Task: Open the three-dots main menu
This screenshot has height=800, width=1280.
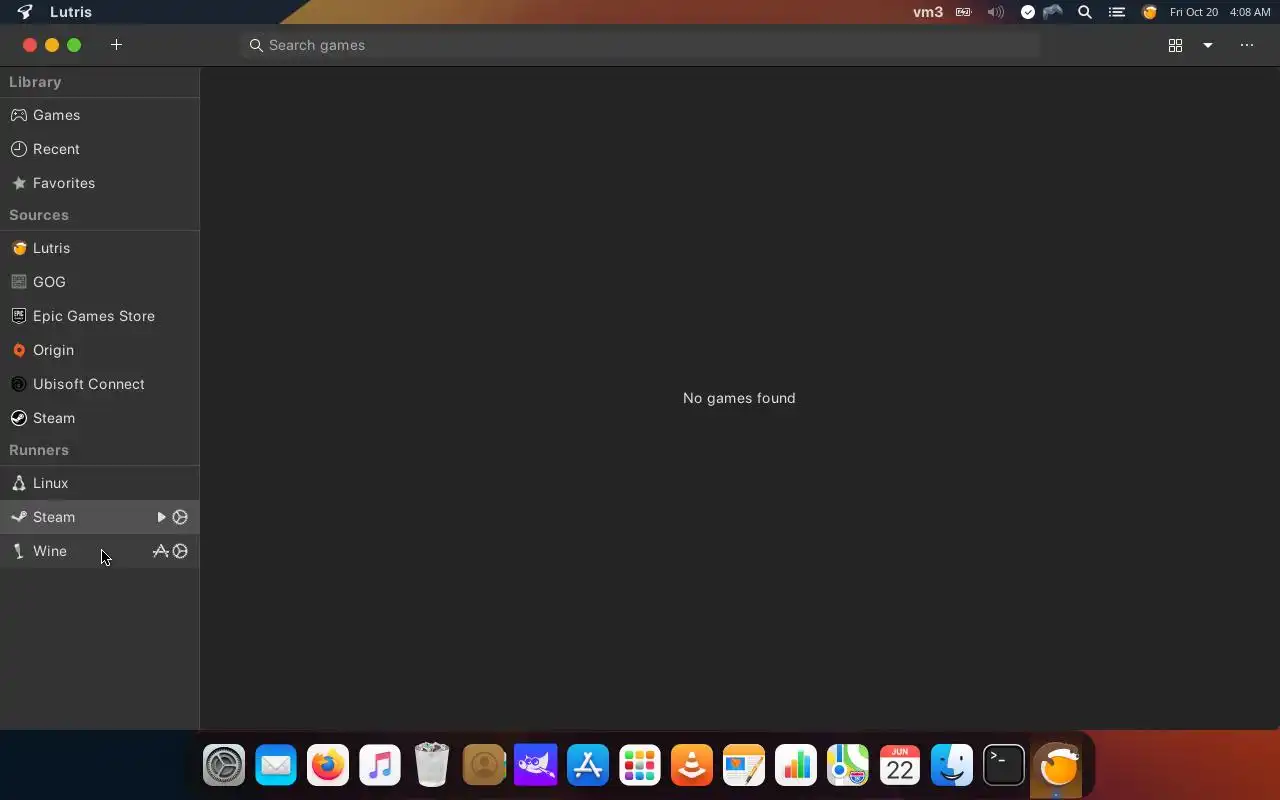Action: pyautogui.click(x=1246, y=45)
